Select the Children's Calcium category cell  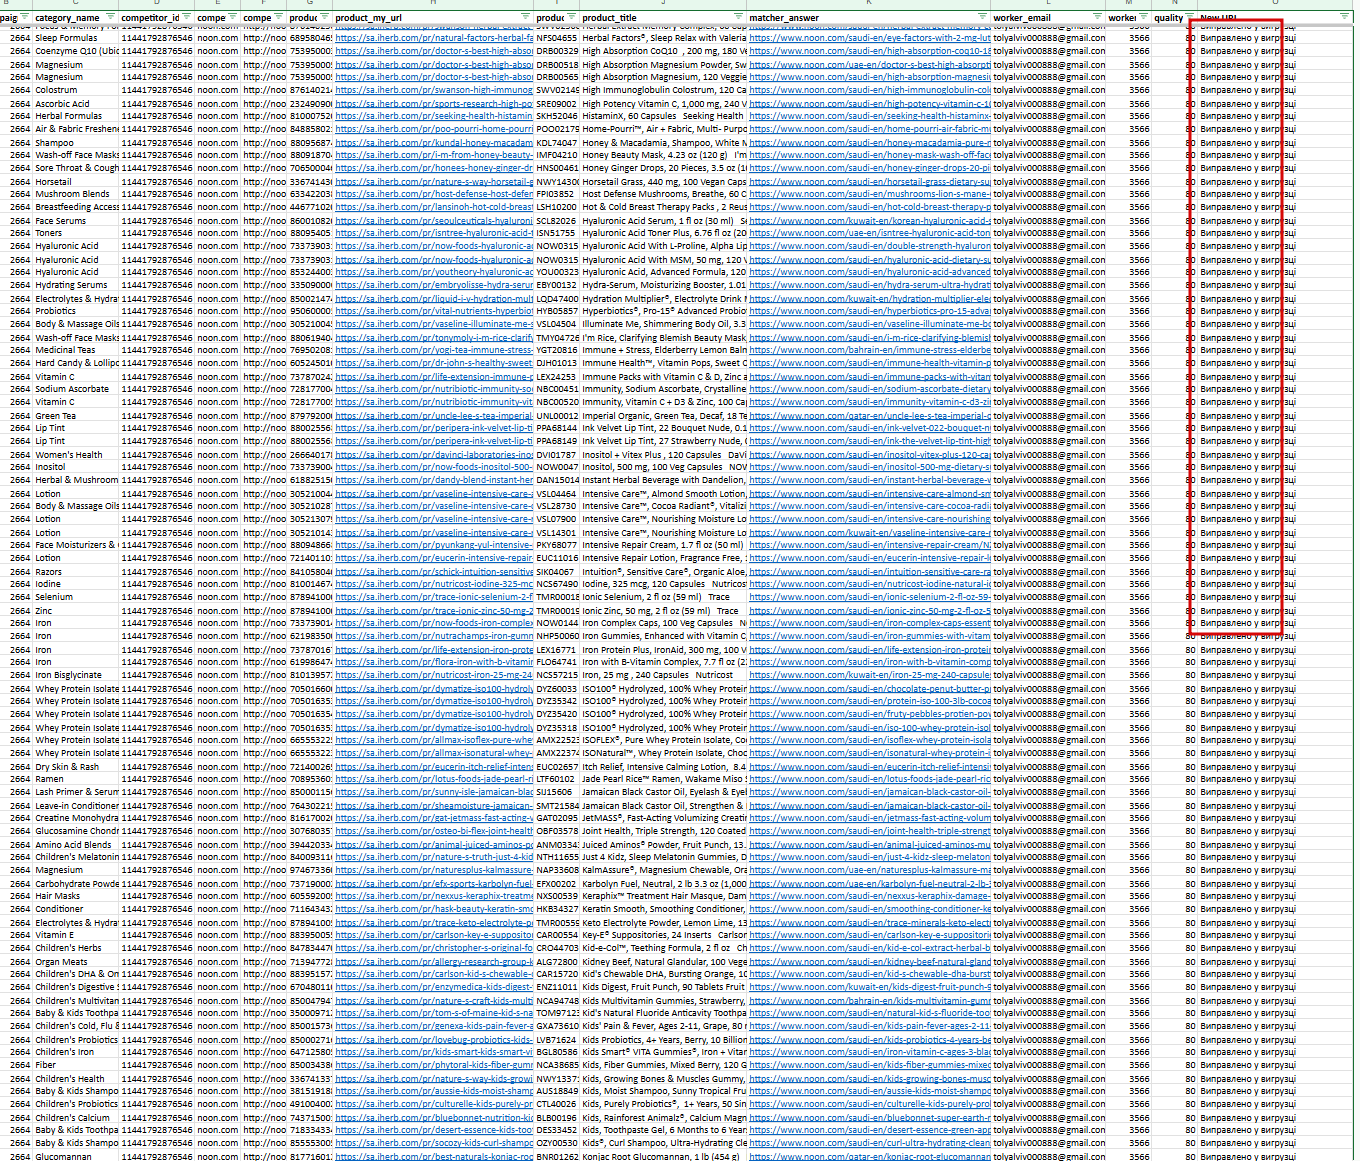[76, 1118]
